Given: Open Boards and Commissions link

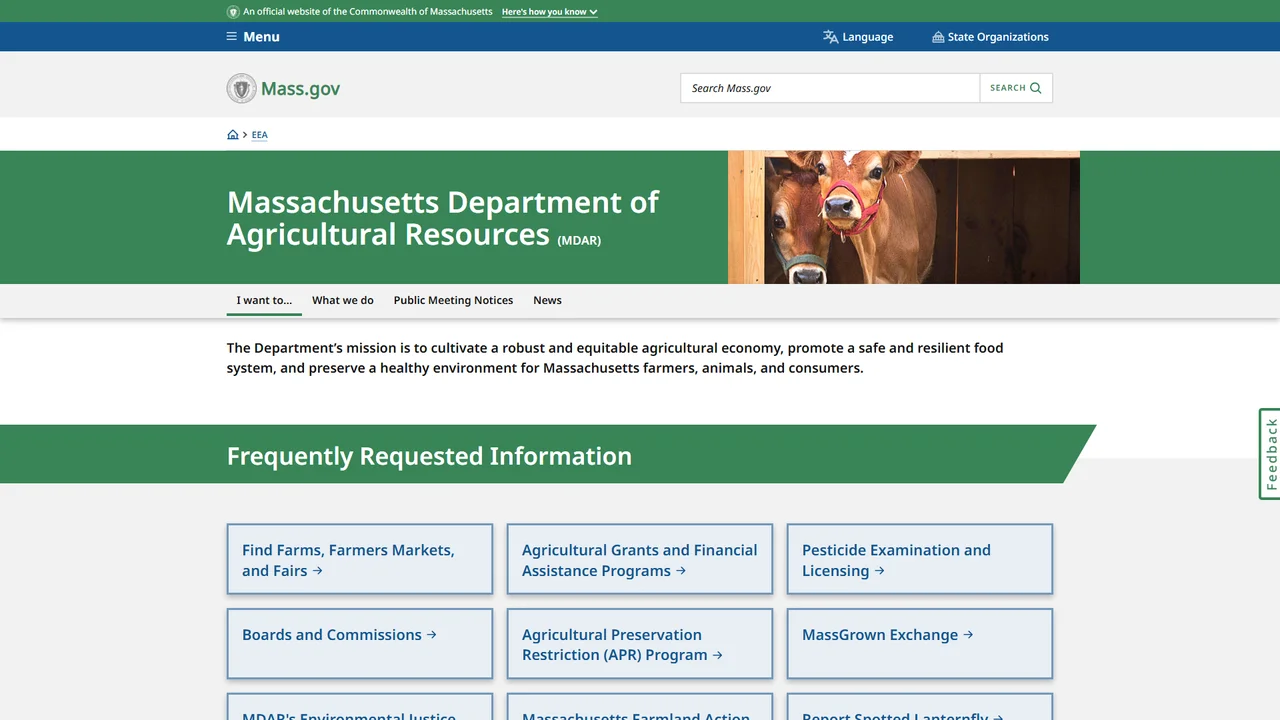Looking at the screenshot, I should pyautogui.click(x=360, y=643).
